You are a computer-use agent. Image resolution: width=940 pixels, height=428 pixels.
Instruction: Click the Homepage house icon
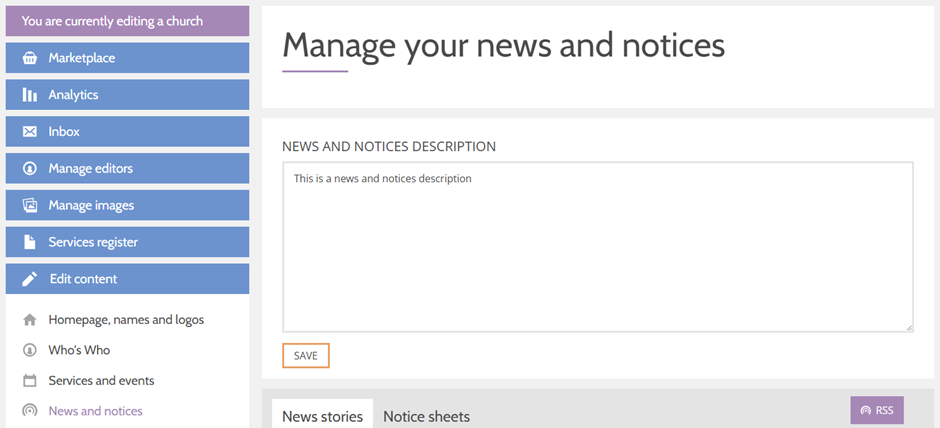(x=29, y=320)
